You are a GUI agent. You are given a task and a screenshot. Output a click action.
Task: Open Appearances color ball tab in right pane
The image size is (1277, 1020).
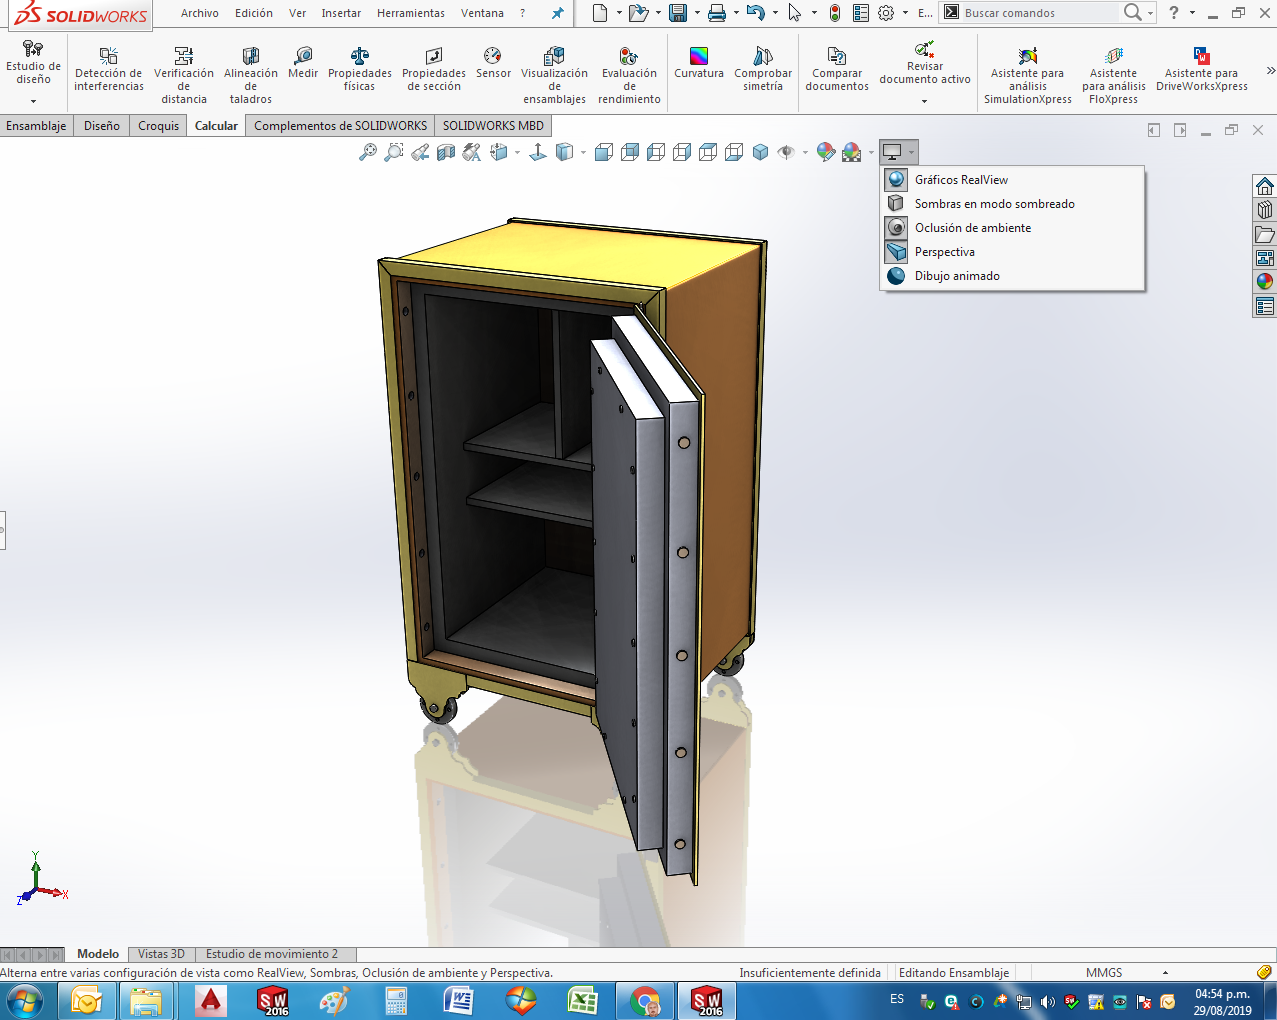click(1265, 282)
